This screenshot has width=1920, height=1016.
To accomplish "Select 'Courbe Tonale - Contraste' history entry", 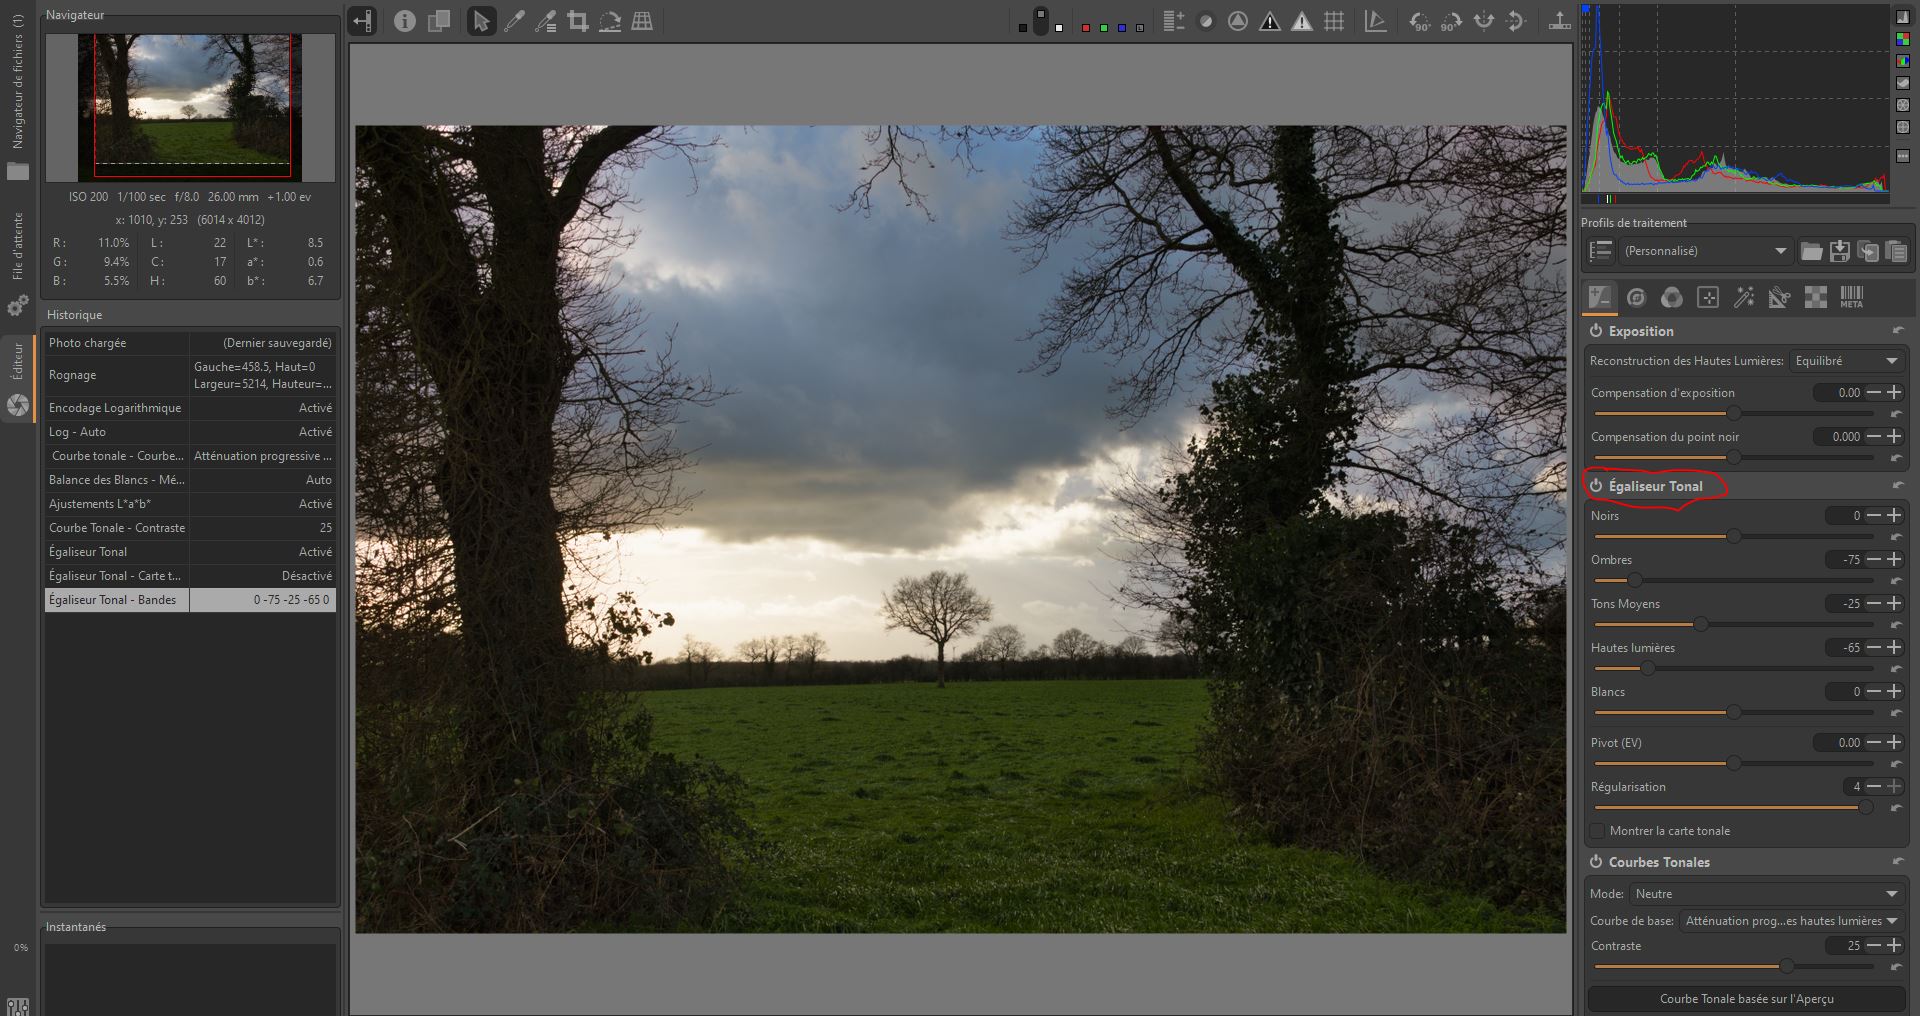I will tap(117, 528).
